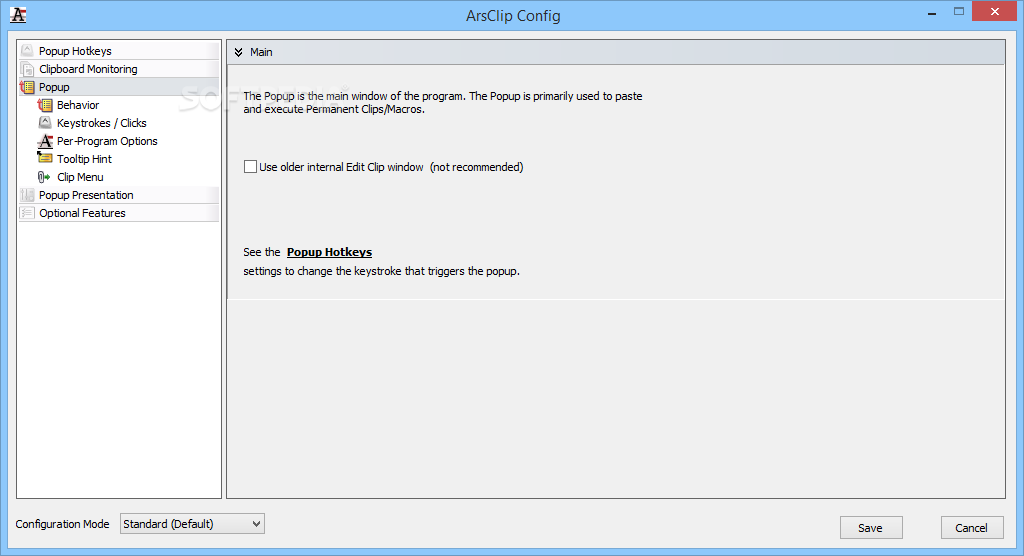The image size is (1024, 556).
Task: Click the Popup category icon
Action: pos(27,87)
